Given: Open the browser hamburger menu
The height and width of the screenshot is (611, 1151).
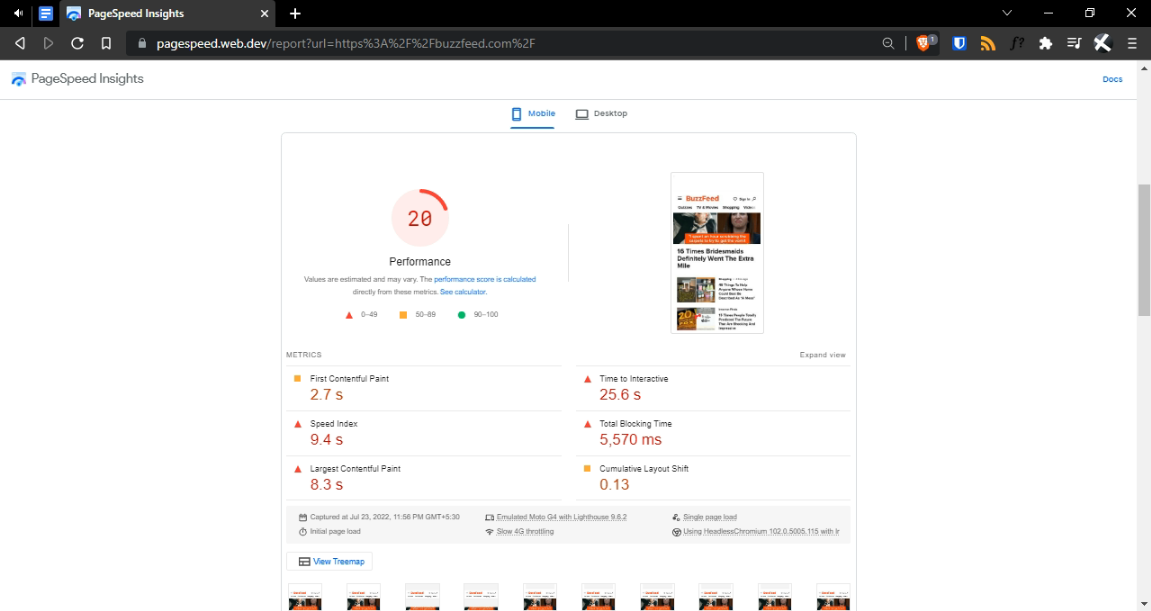Looking at the screenshot, I should (1132, 43).
